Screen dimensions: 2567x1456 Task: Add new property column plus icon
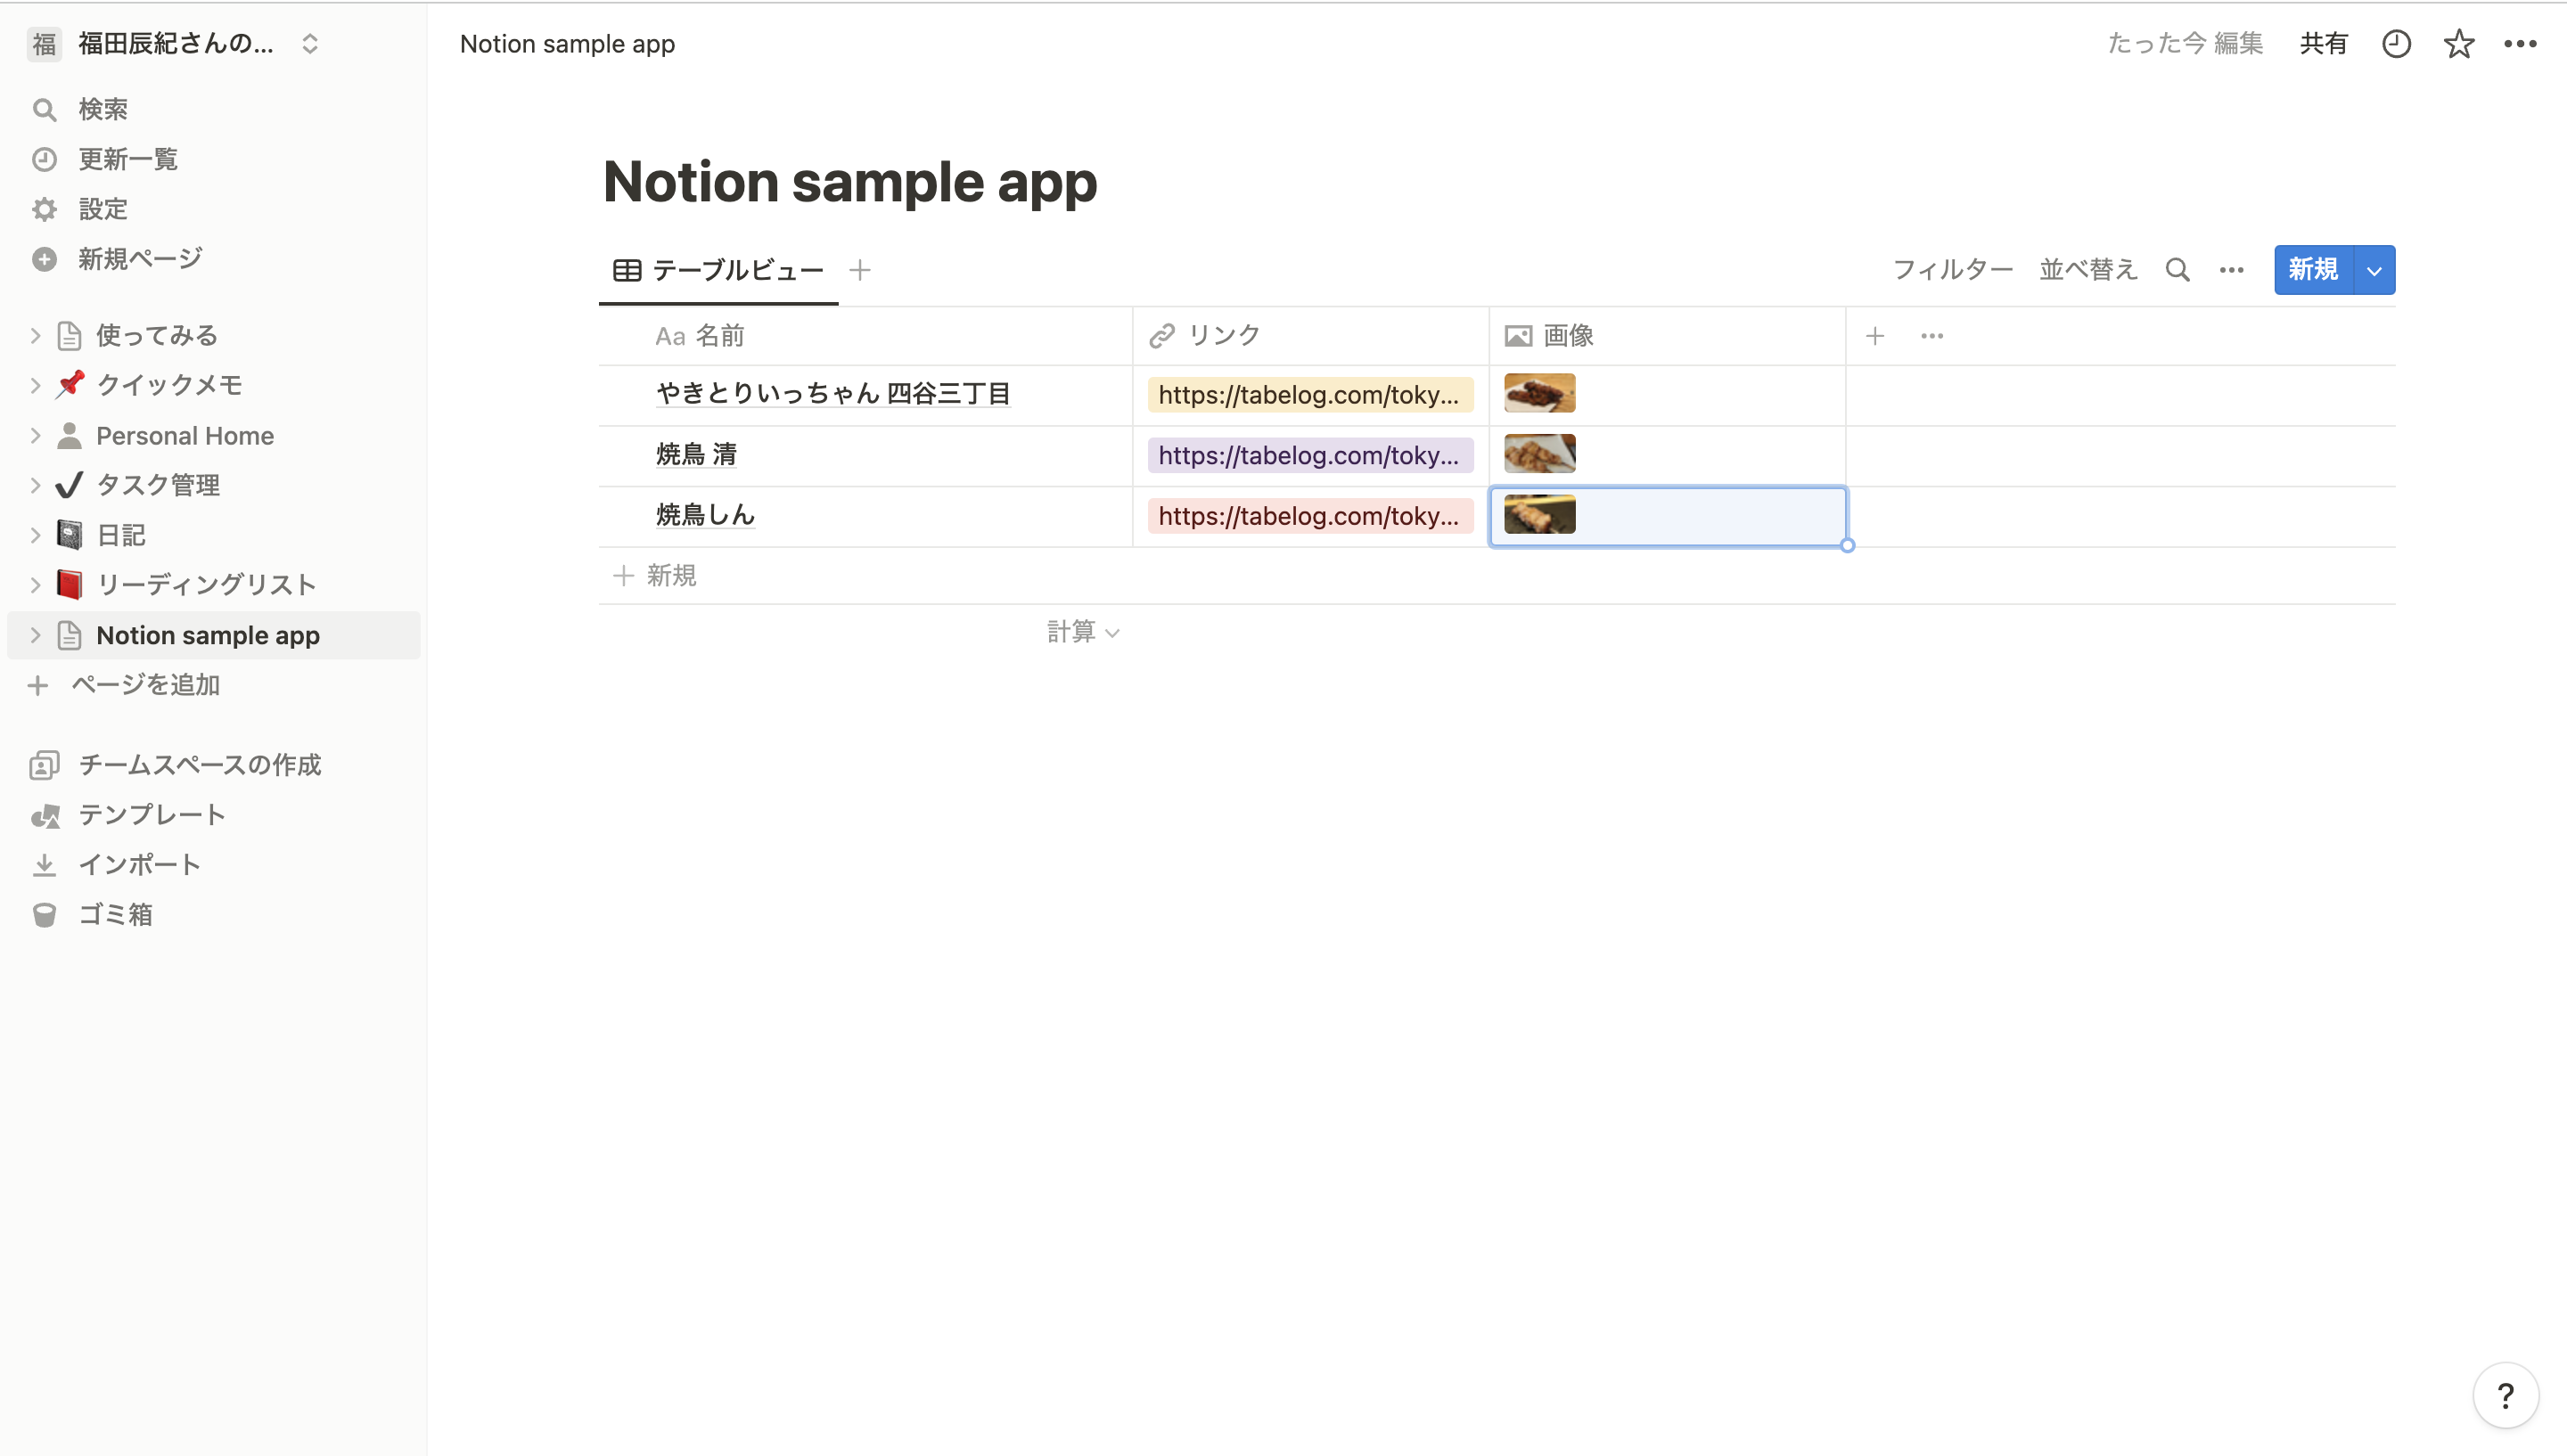tap(1875, 336)
